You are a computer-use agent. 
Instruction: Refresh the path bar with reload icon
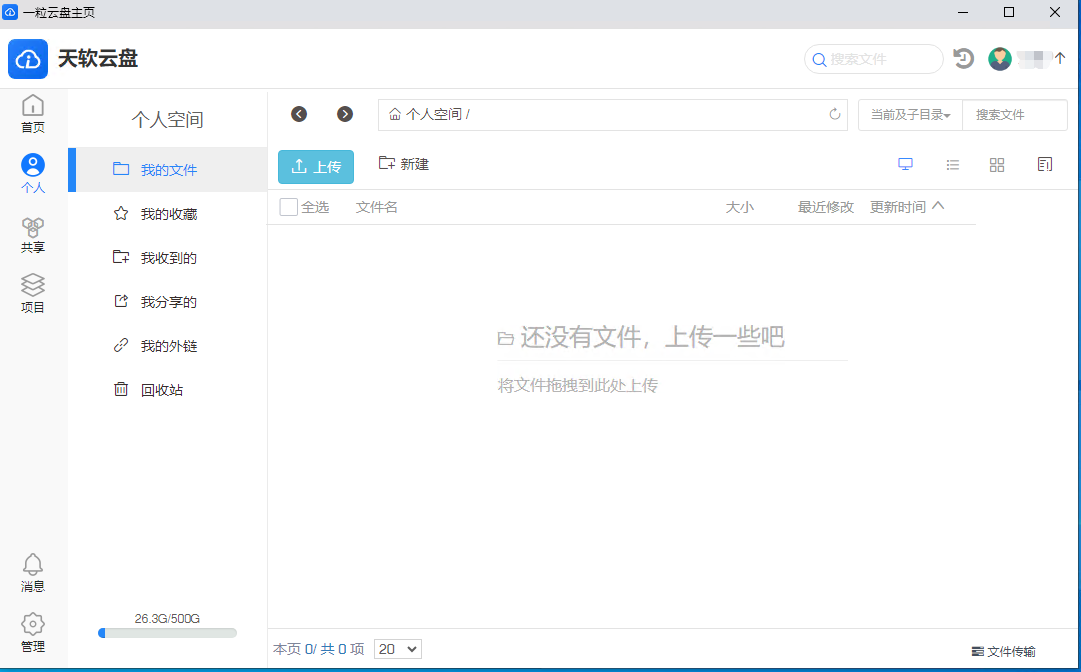[x=835, y=115]
